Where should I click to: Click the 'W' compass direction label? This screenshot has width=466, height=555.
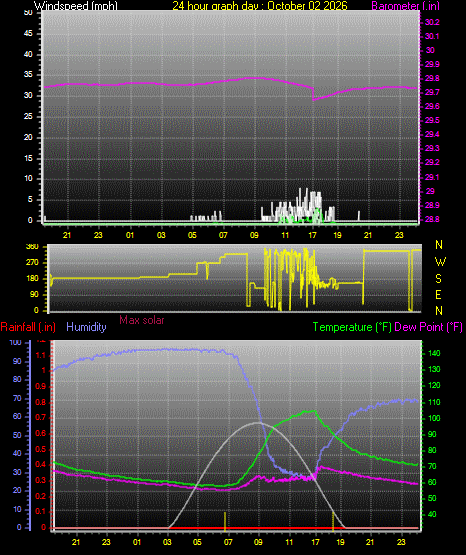440,262
